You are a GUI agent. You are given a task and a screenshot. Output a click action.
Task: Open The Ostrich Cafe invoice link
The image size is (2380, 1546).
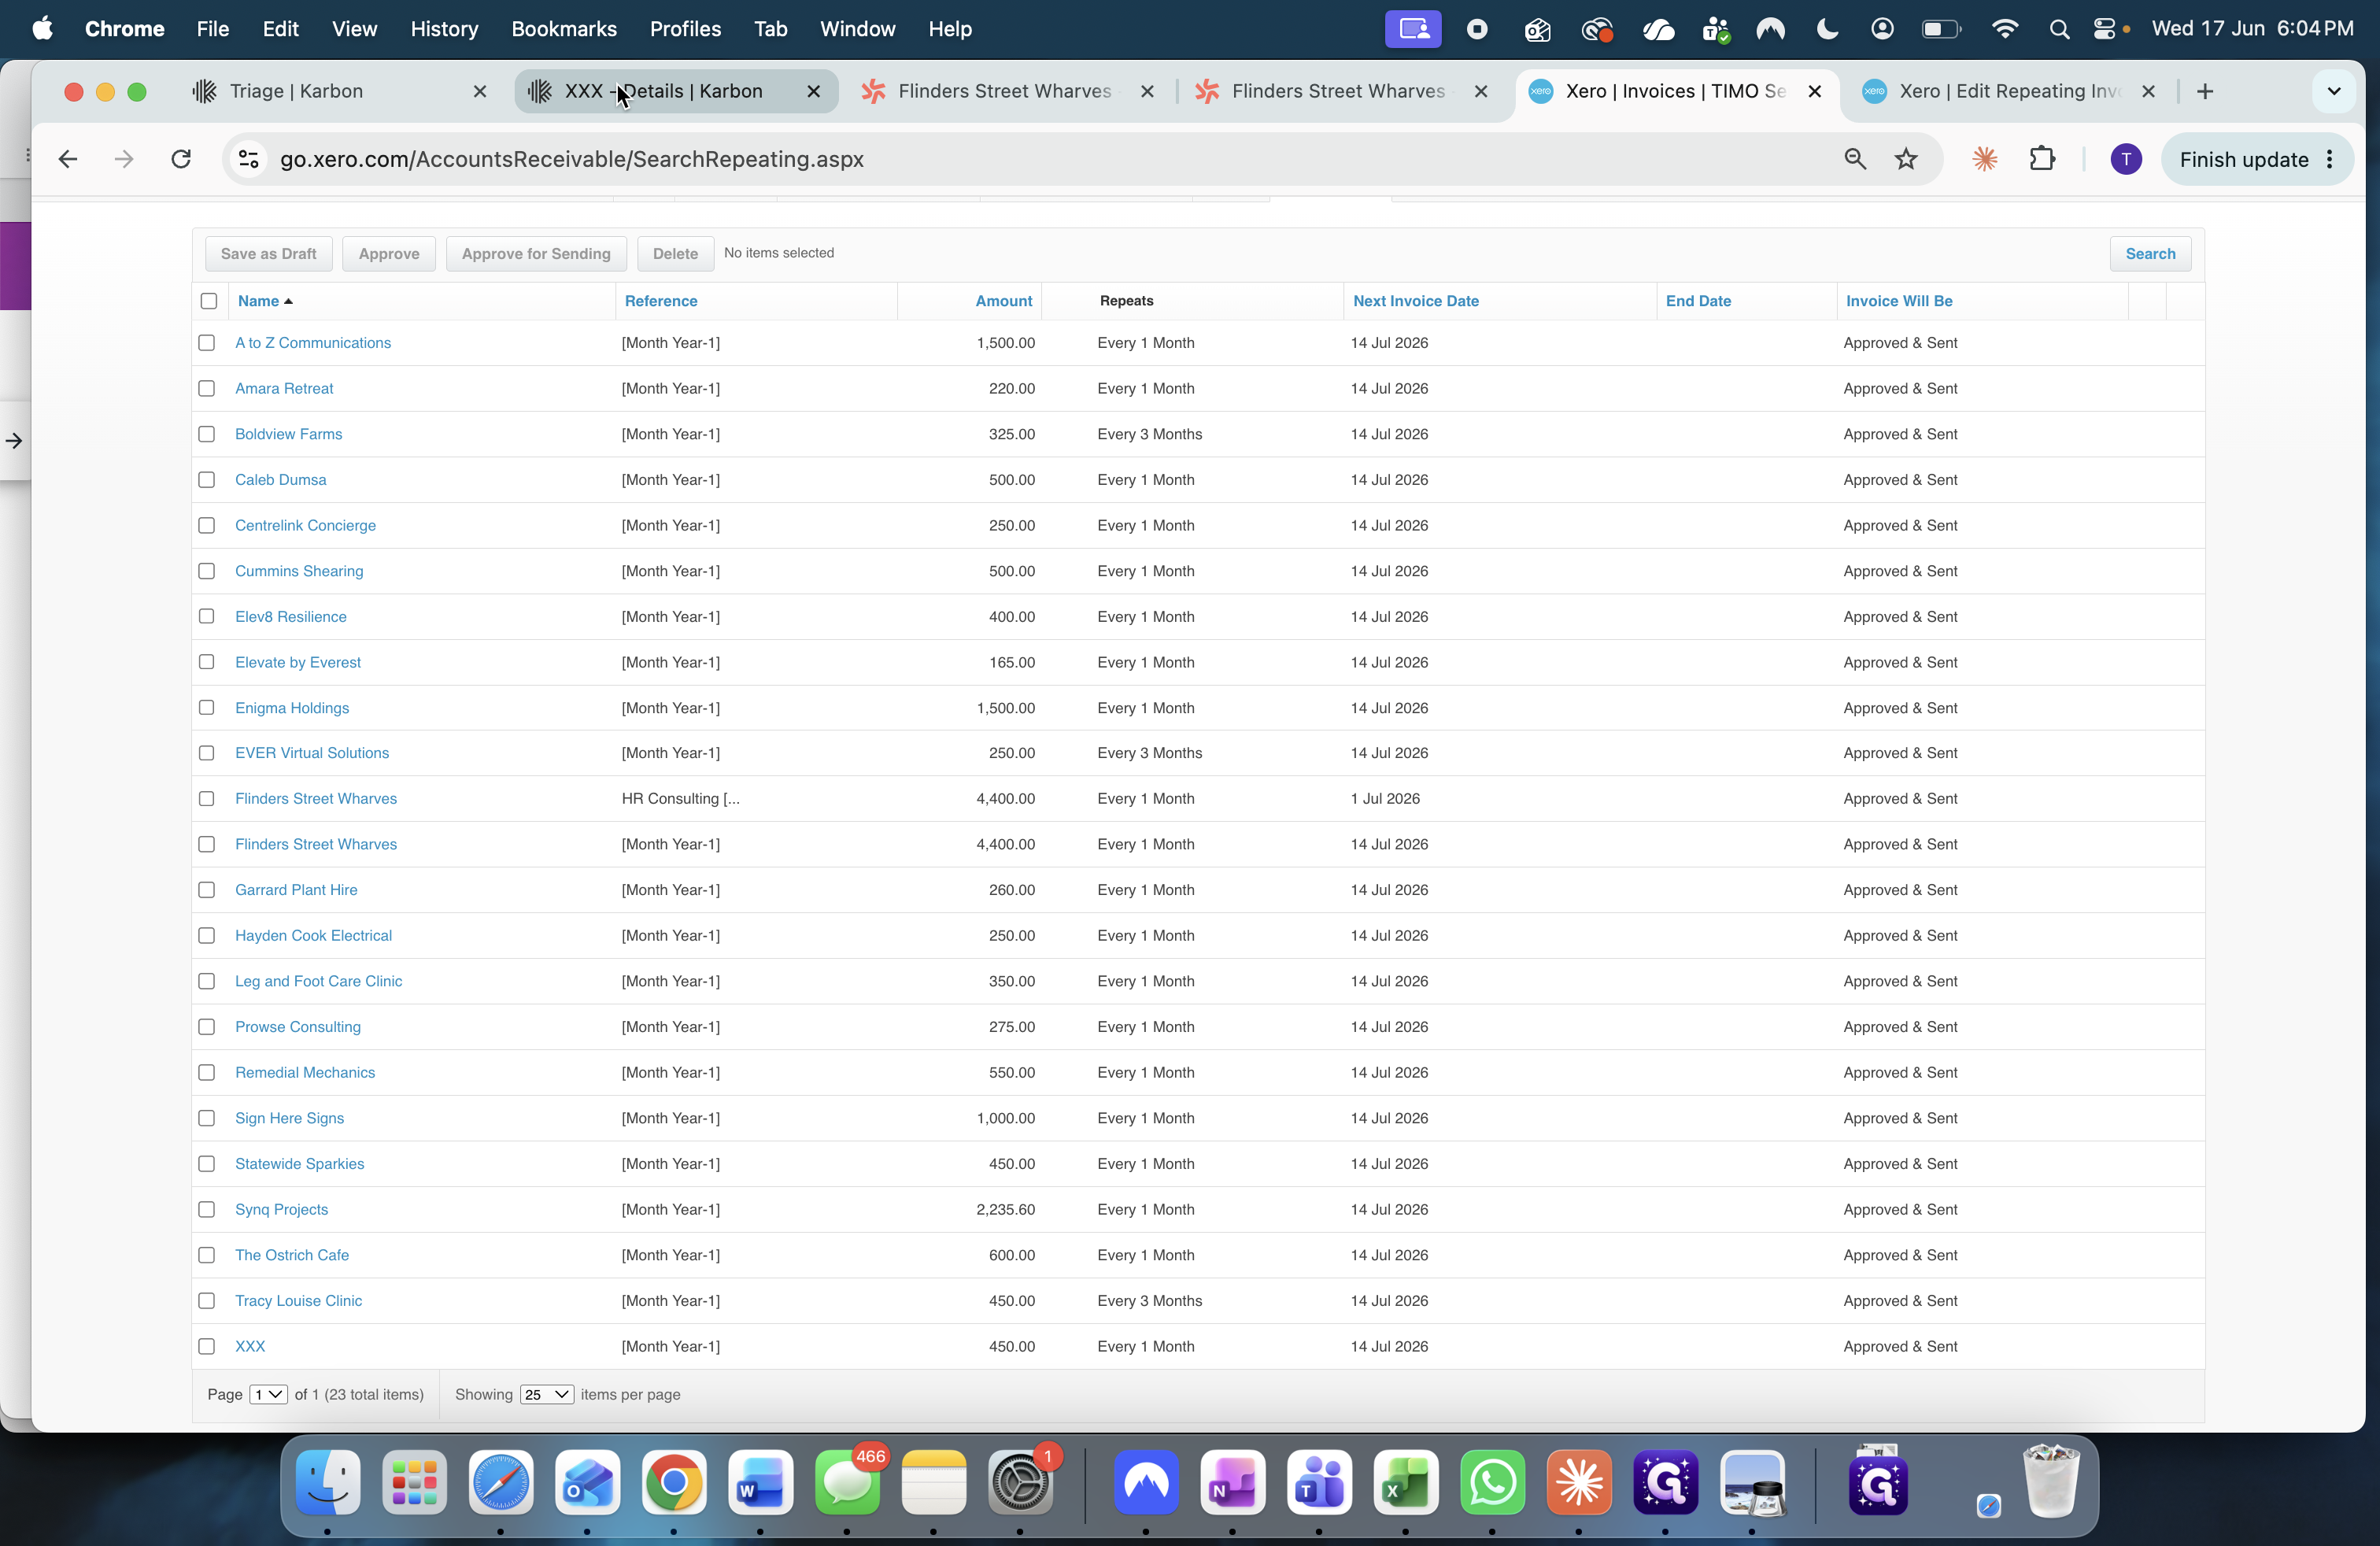[292, 1255]
